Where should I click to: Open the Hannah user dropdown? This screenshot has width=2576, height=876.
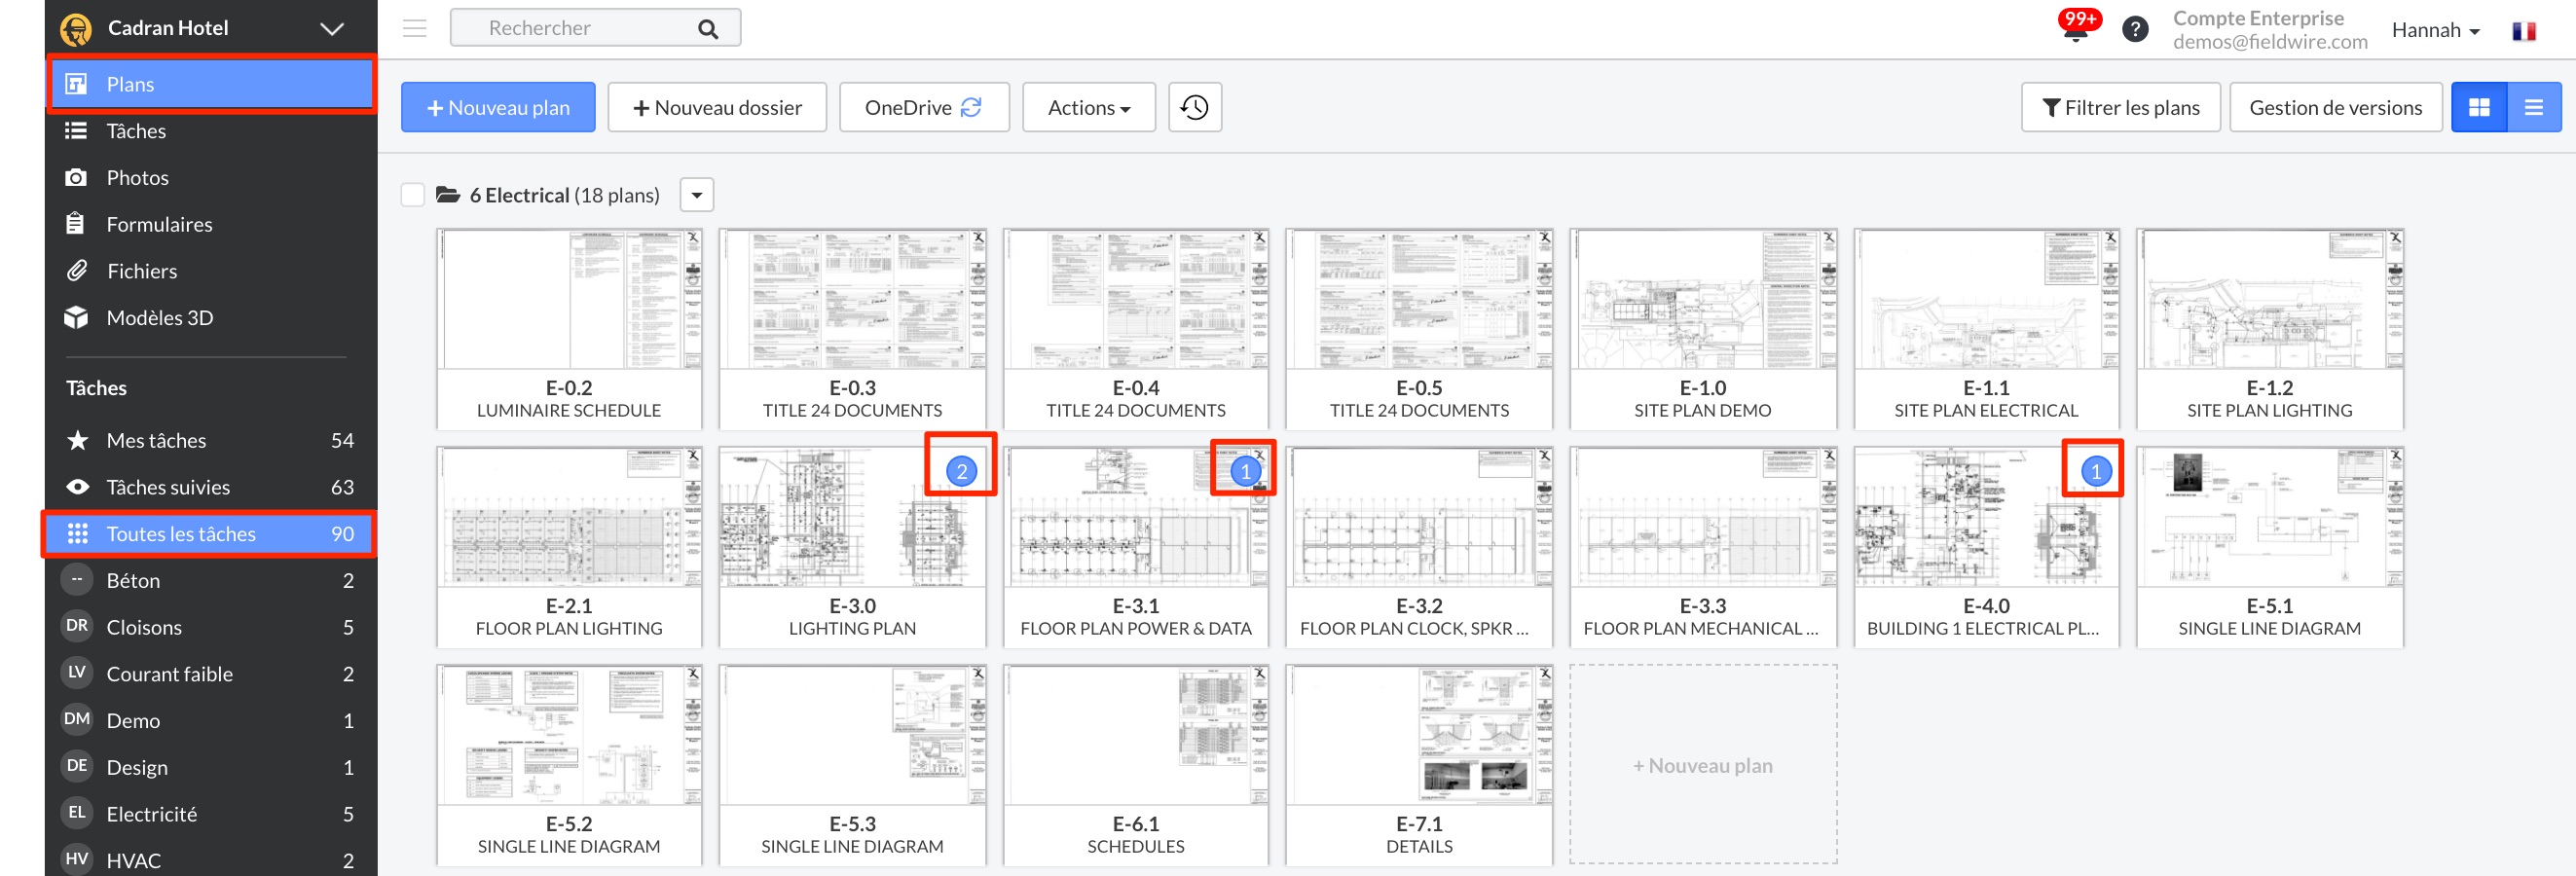[2435, 30]
